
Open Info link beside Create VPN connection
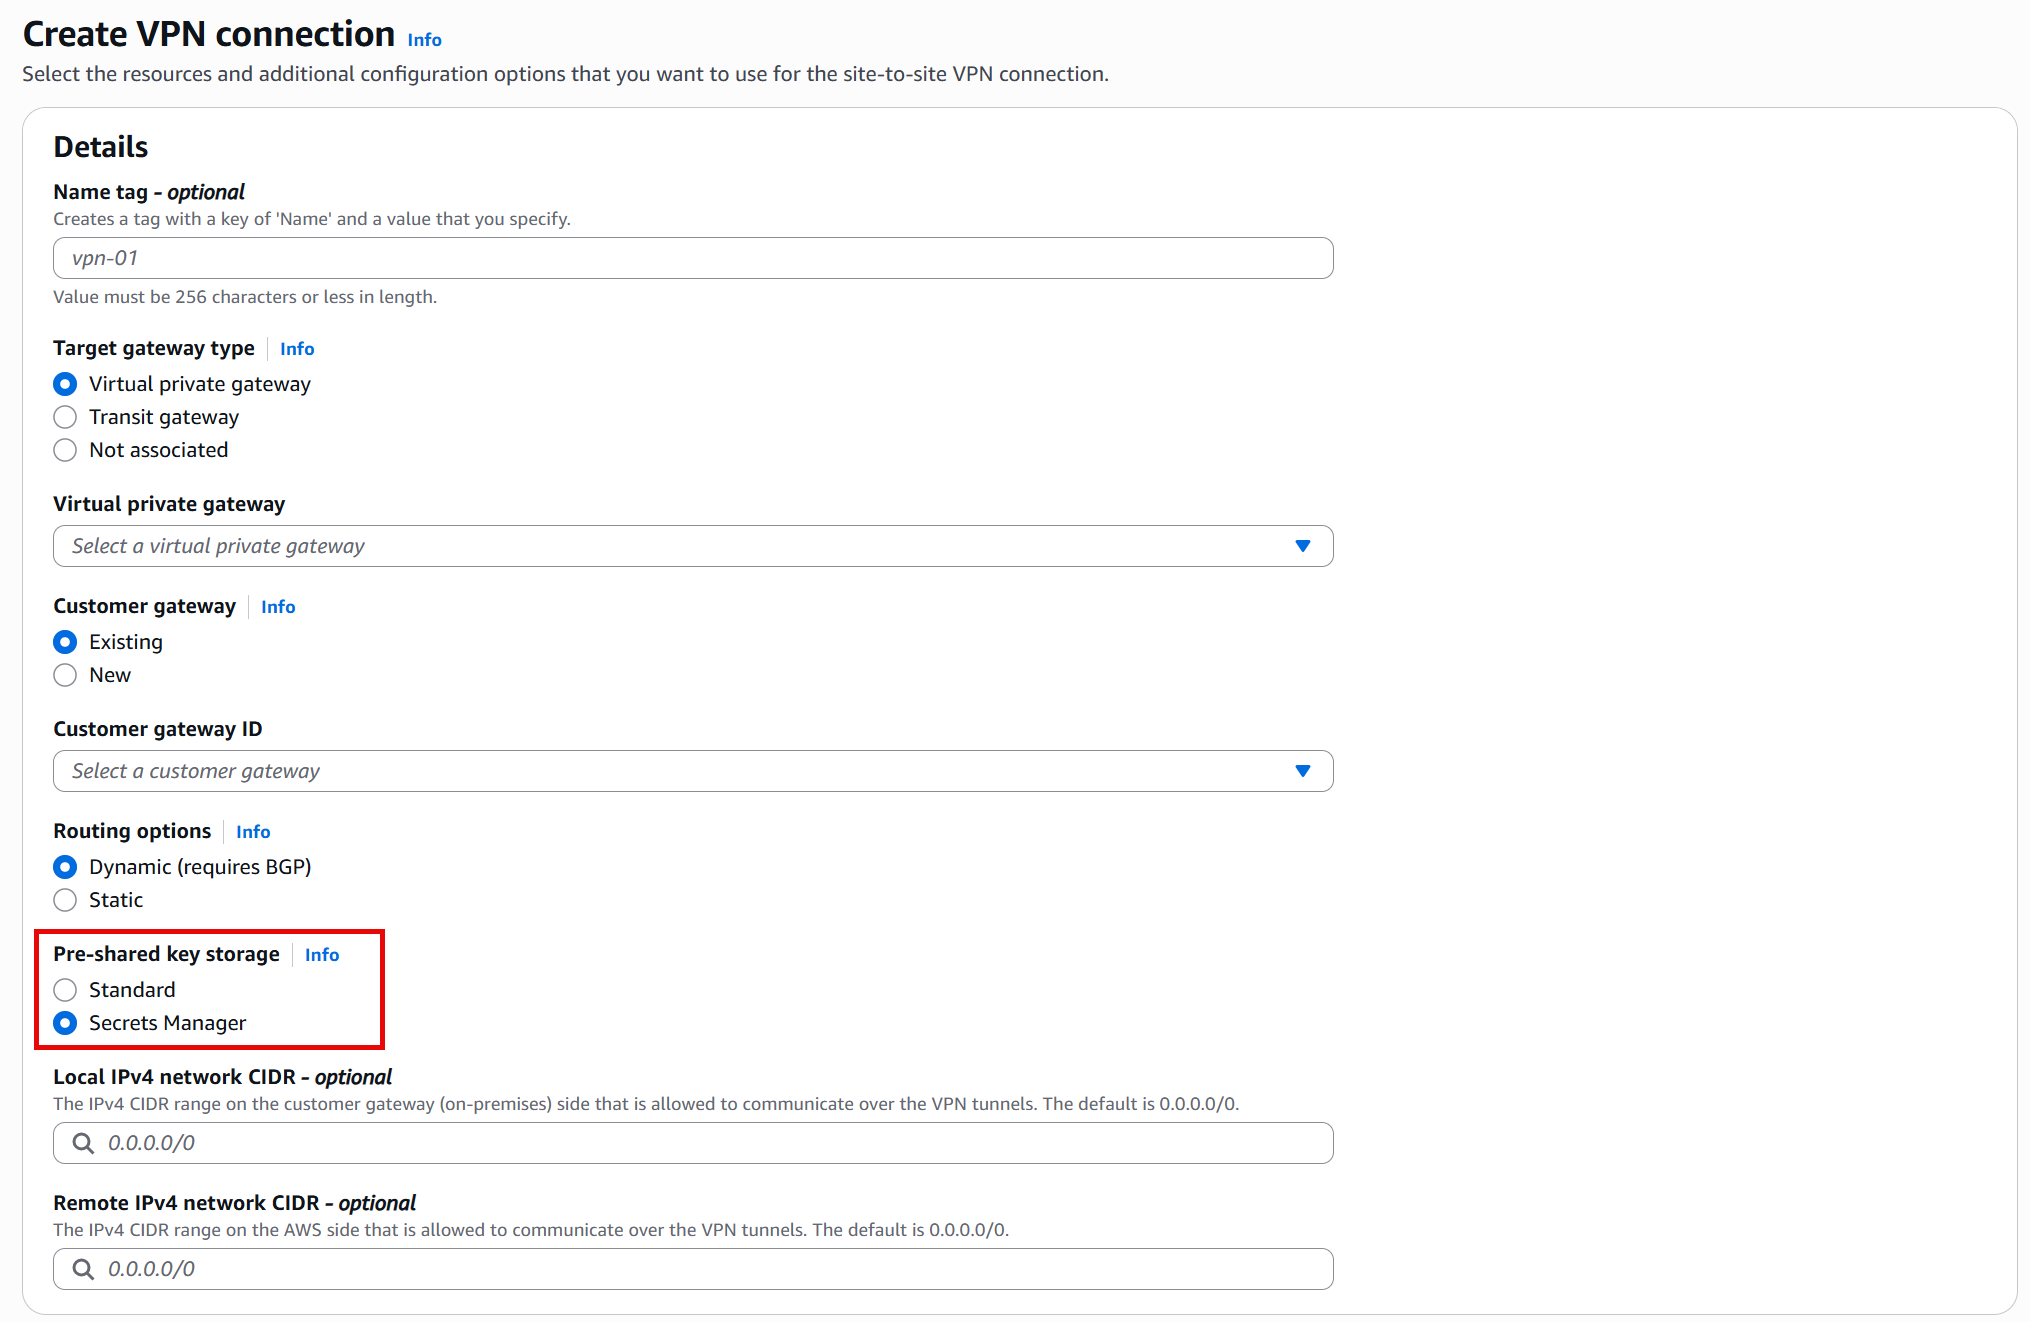point(424,40)
